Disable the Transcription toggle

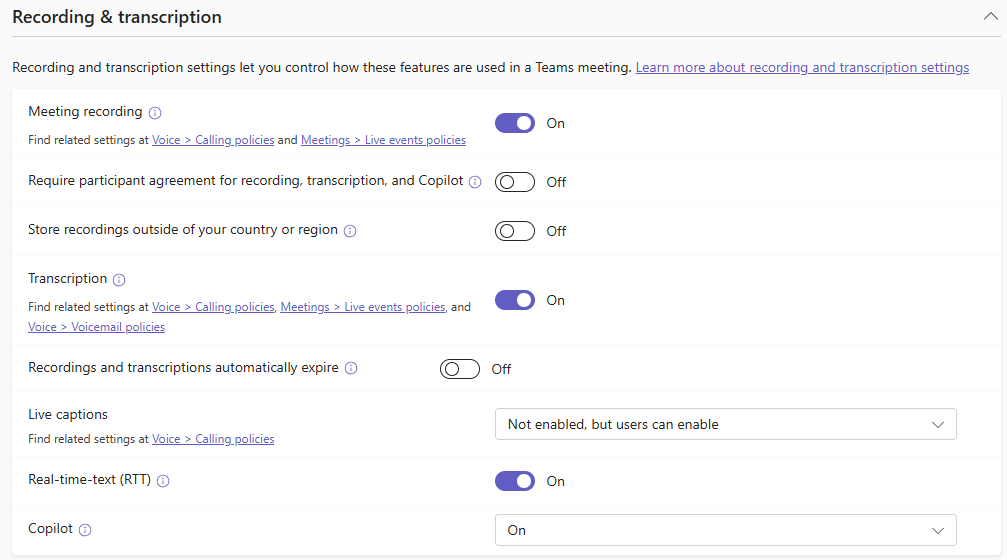point(515,300)
